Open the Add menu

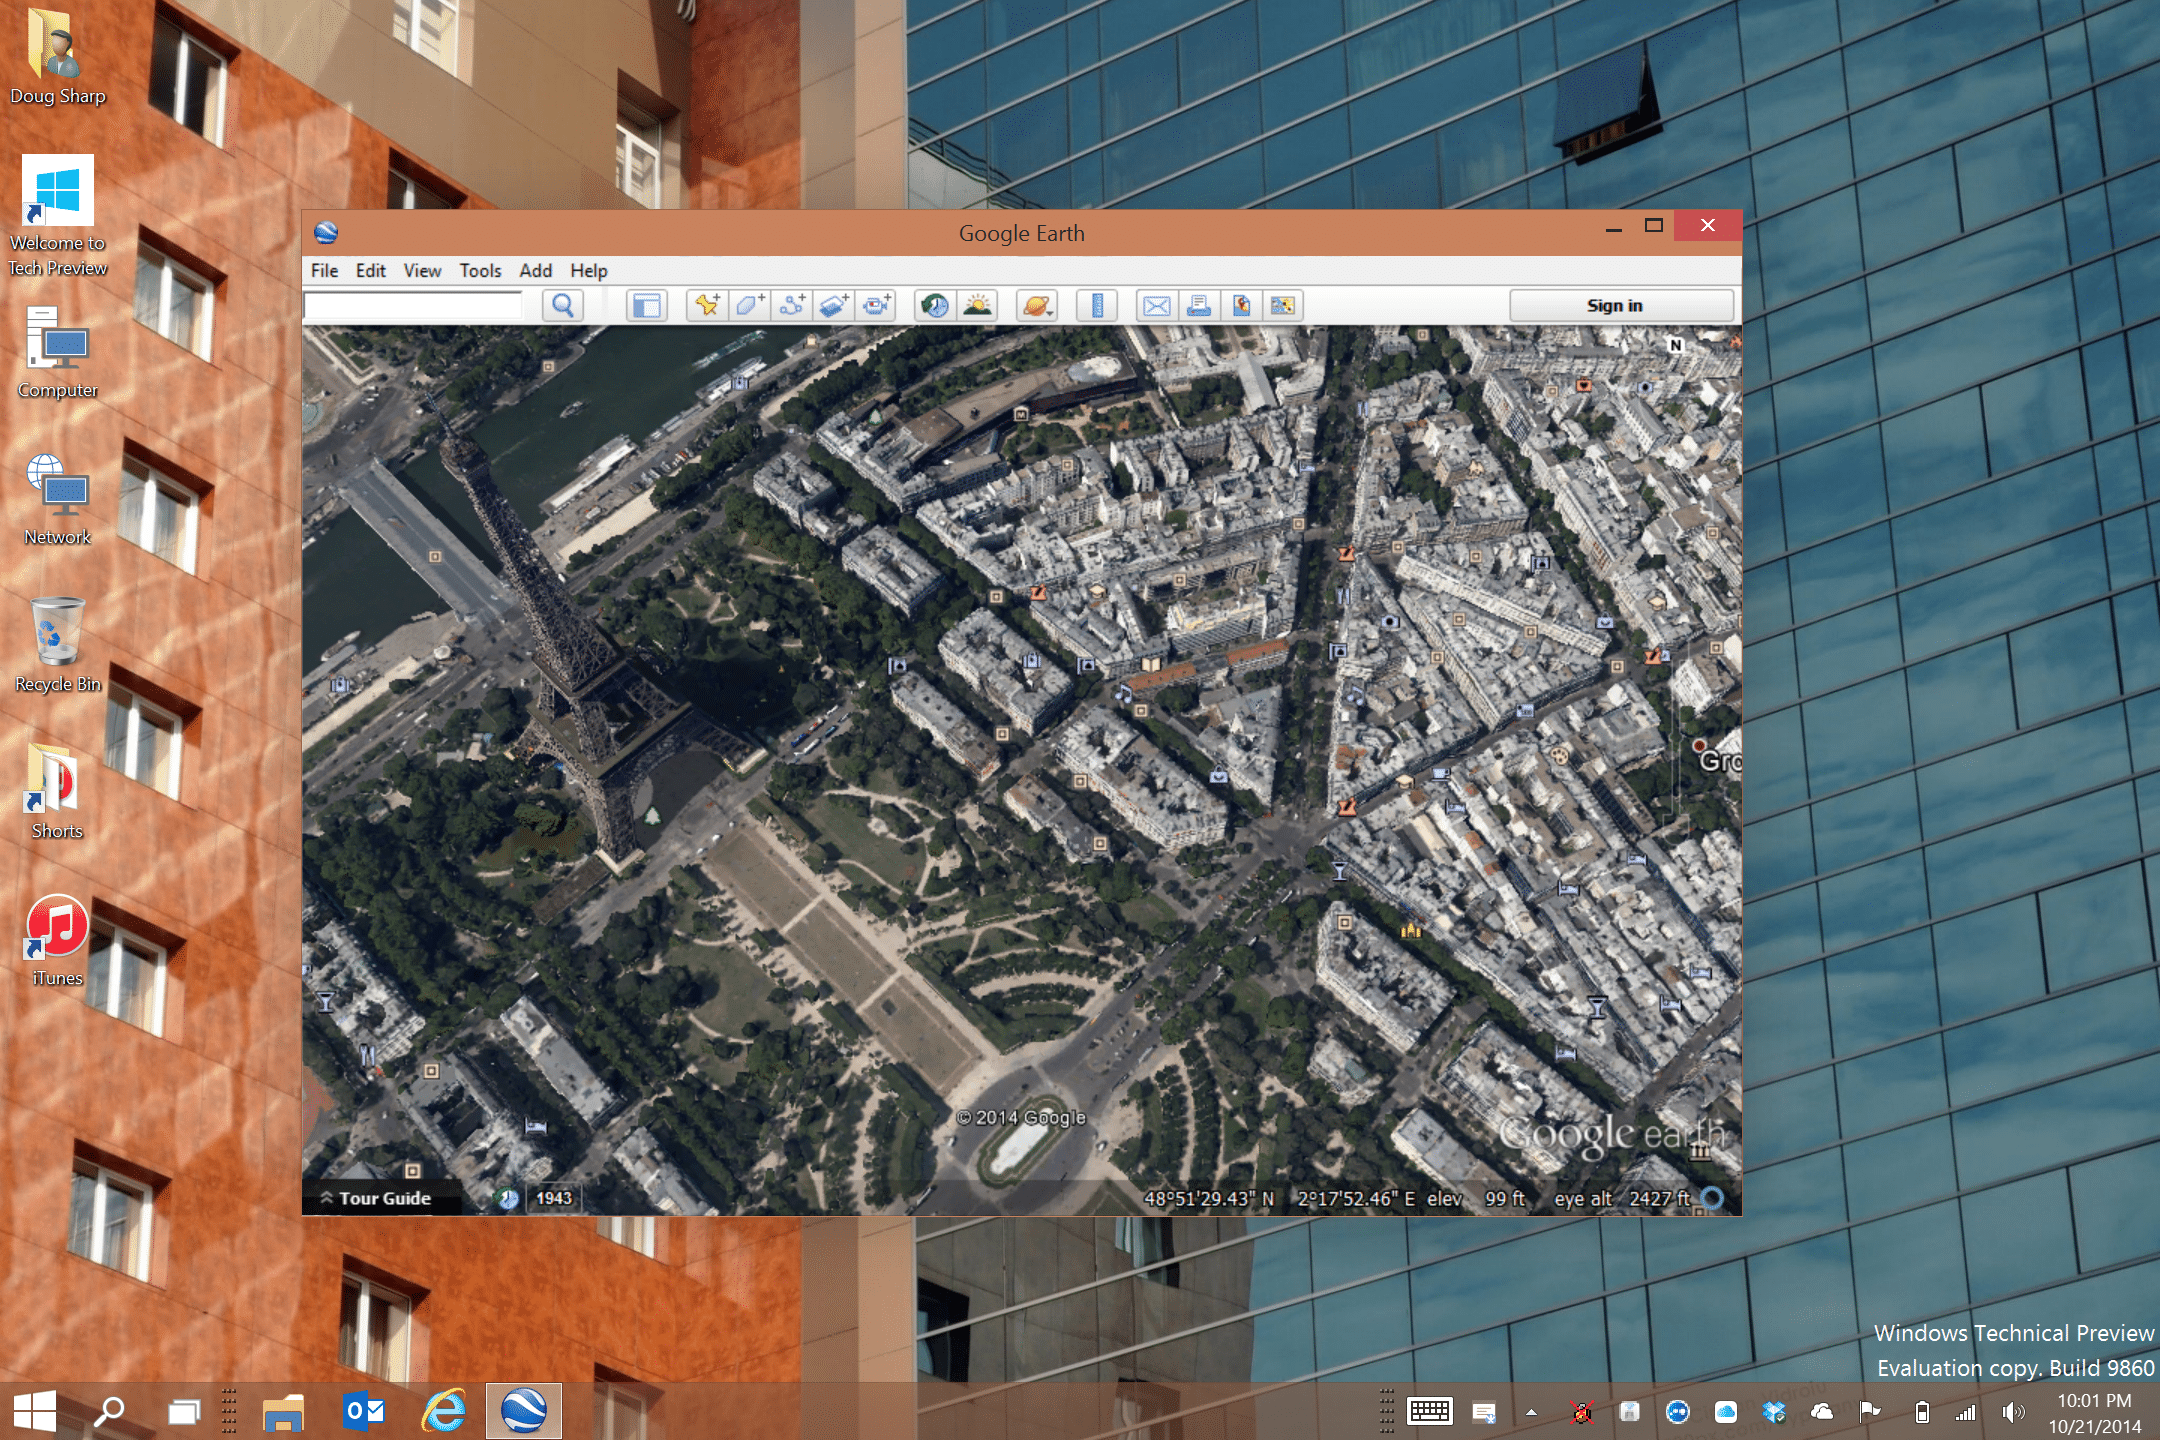click(535, 271)
